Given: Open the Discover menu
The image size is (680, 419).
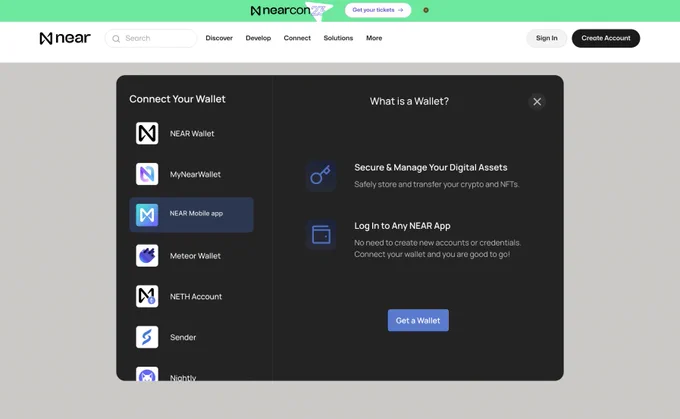Looking at the screenshot, I should 219,38.
